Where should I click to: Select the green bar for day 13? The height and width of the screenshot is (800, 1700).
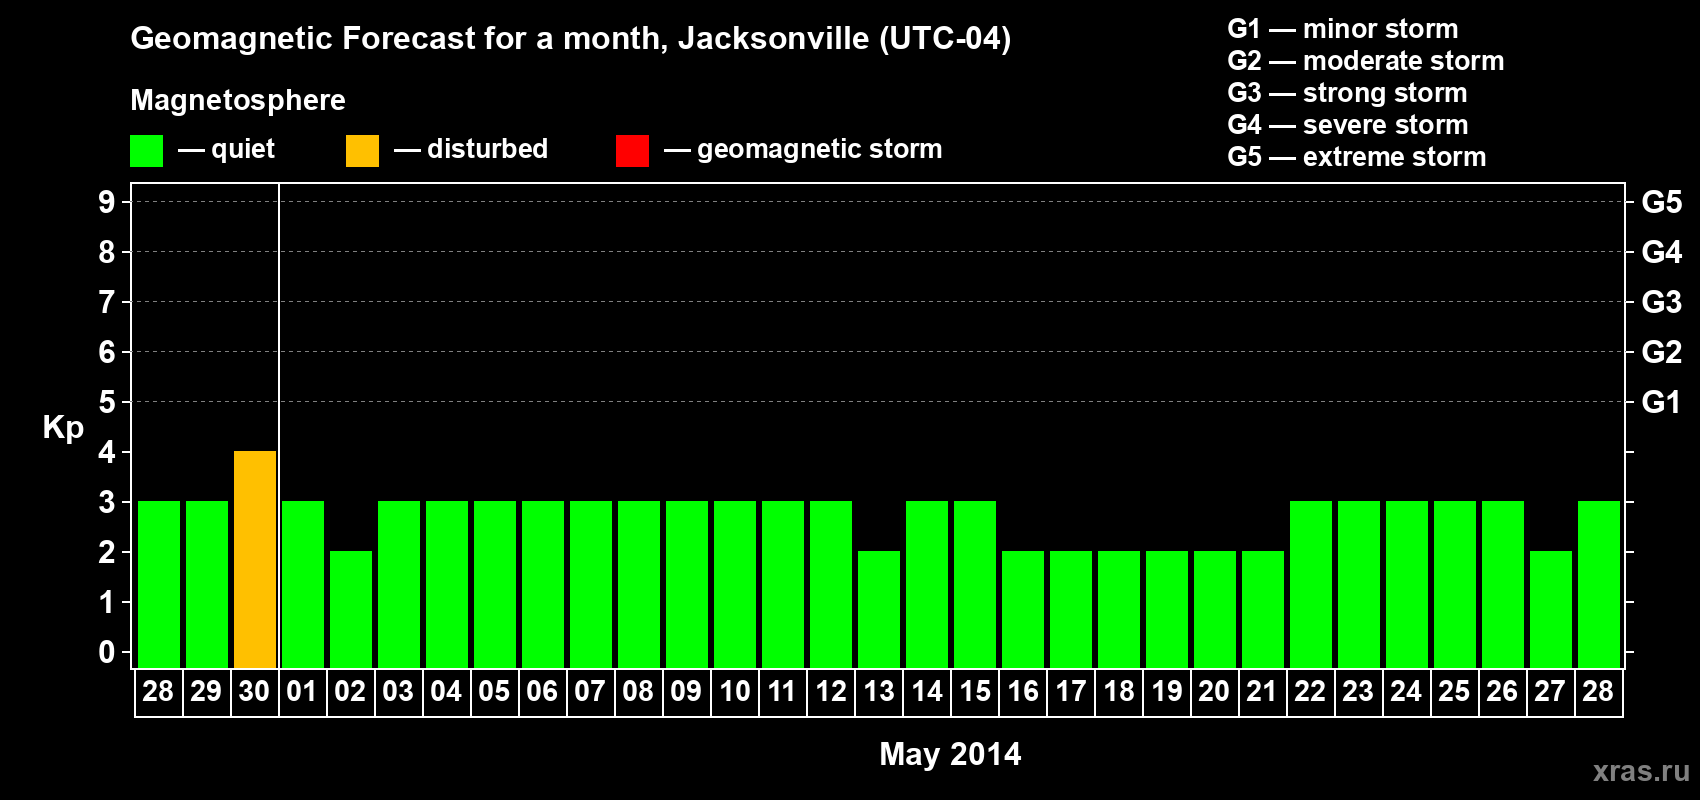coord(879,609)
